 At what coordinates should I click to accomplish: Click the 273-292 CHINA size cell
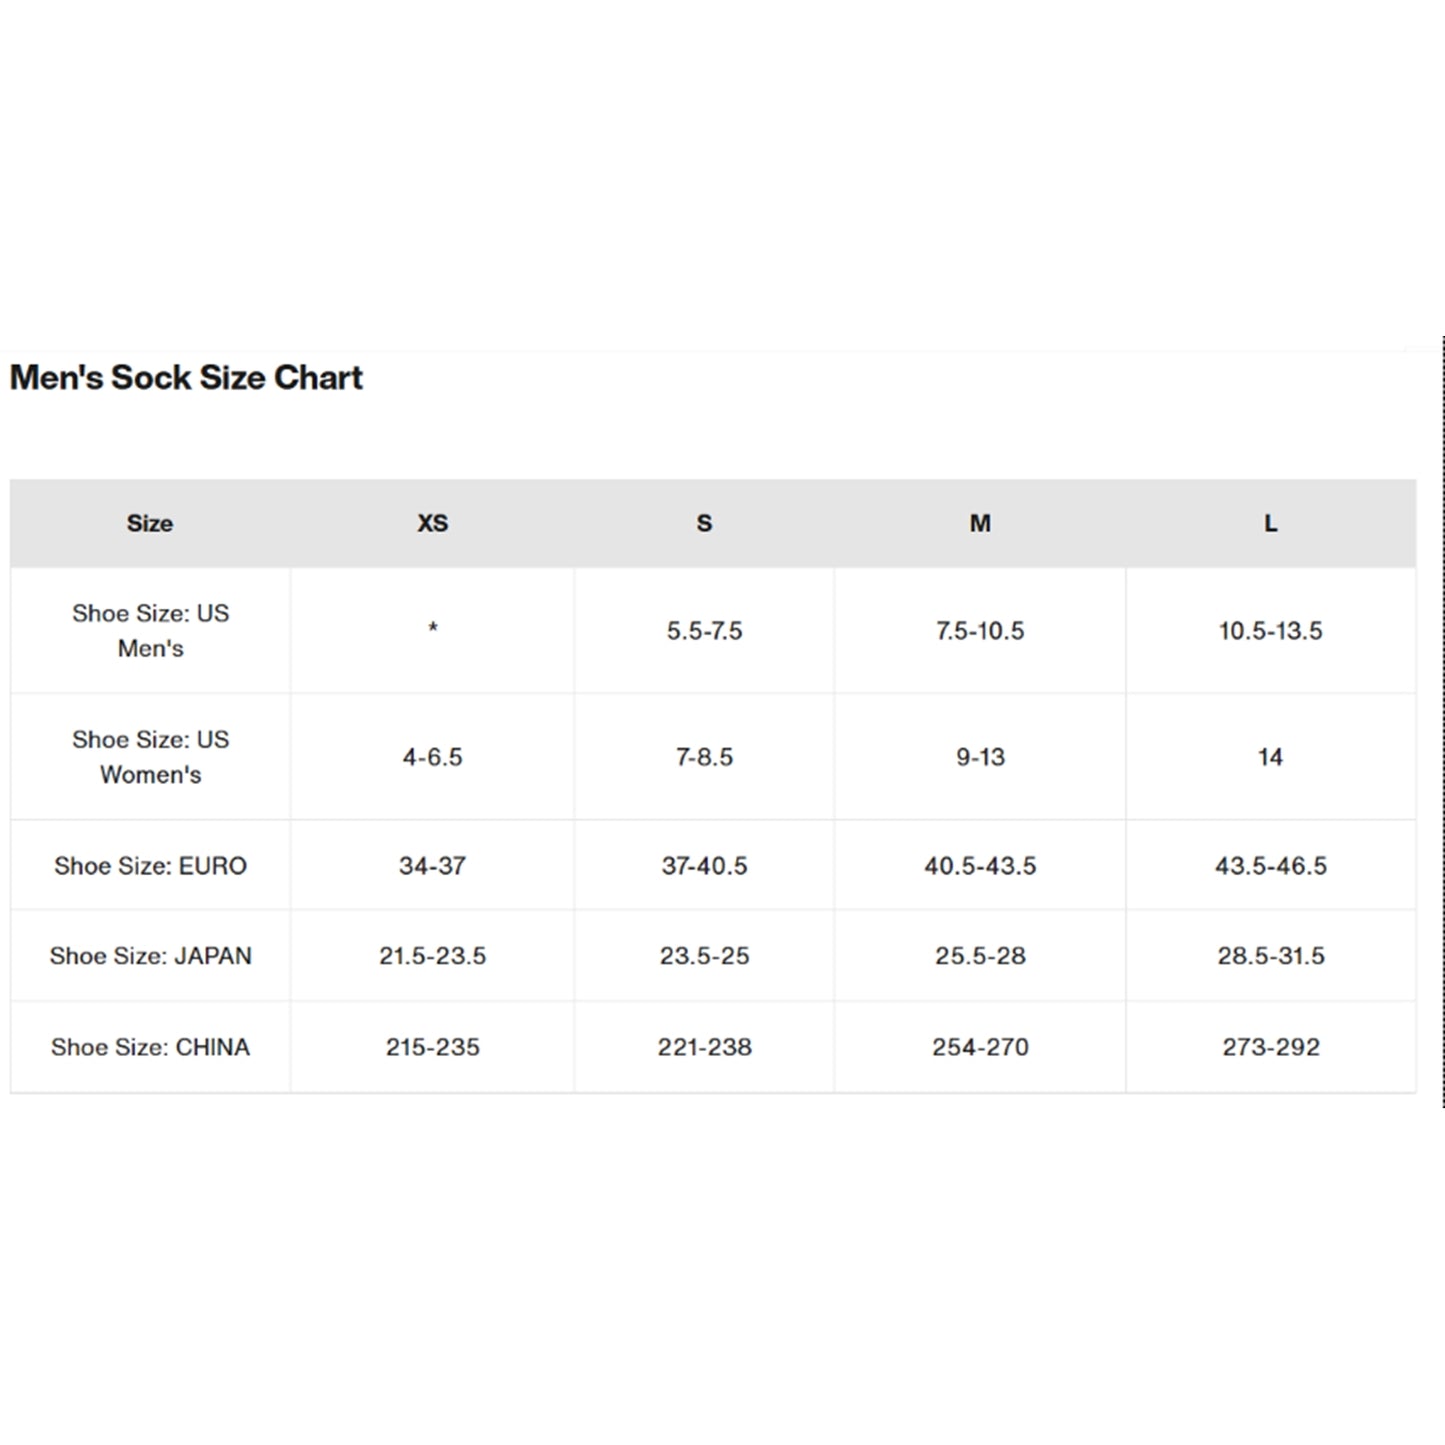click(1270, 1047)
